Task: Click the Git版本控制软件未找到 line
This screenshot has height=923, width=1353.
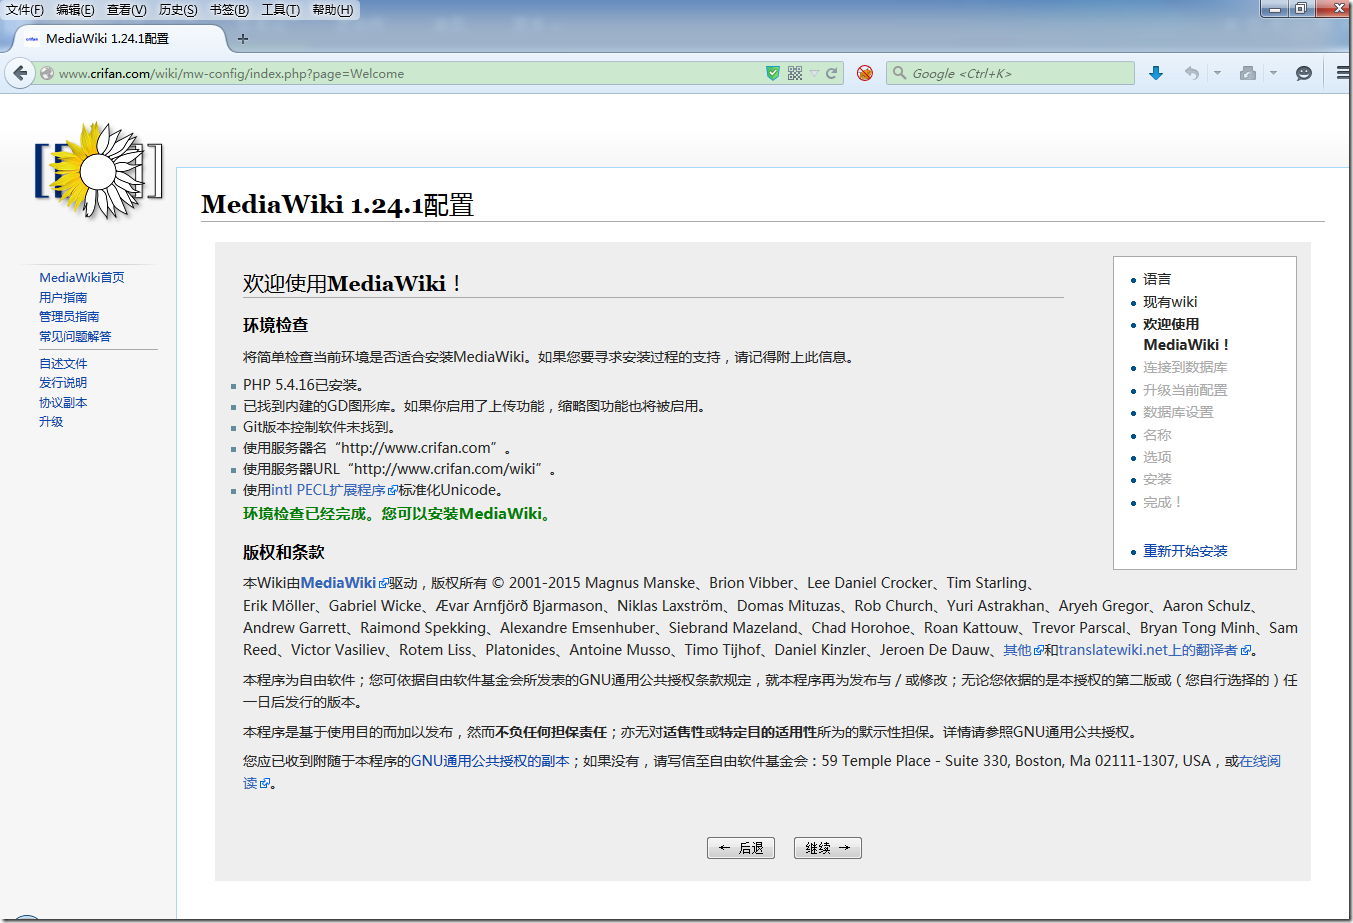Action: pos(319,427)
